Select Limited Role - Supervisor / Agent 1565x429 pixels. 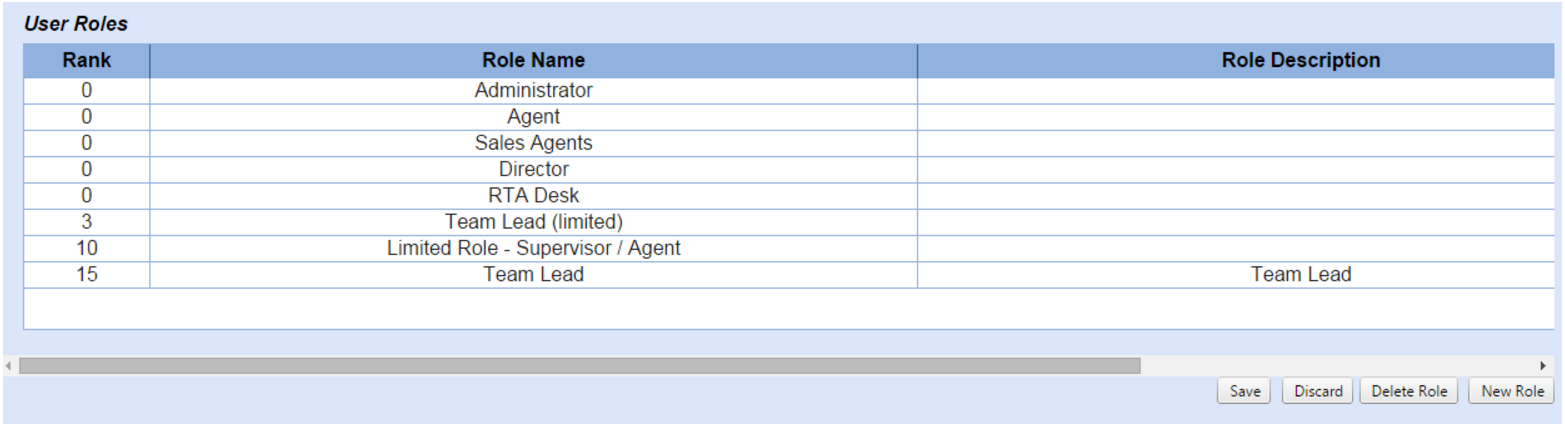click(x=533, y=248)
